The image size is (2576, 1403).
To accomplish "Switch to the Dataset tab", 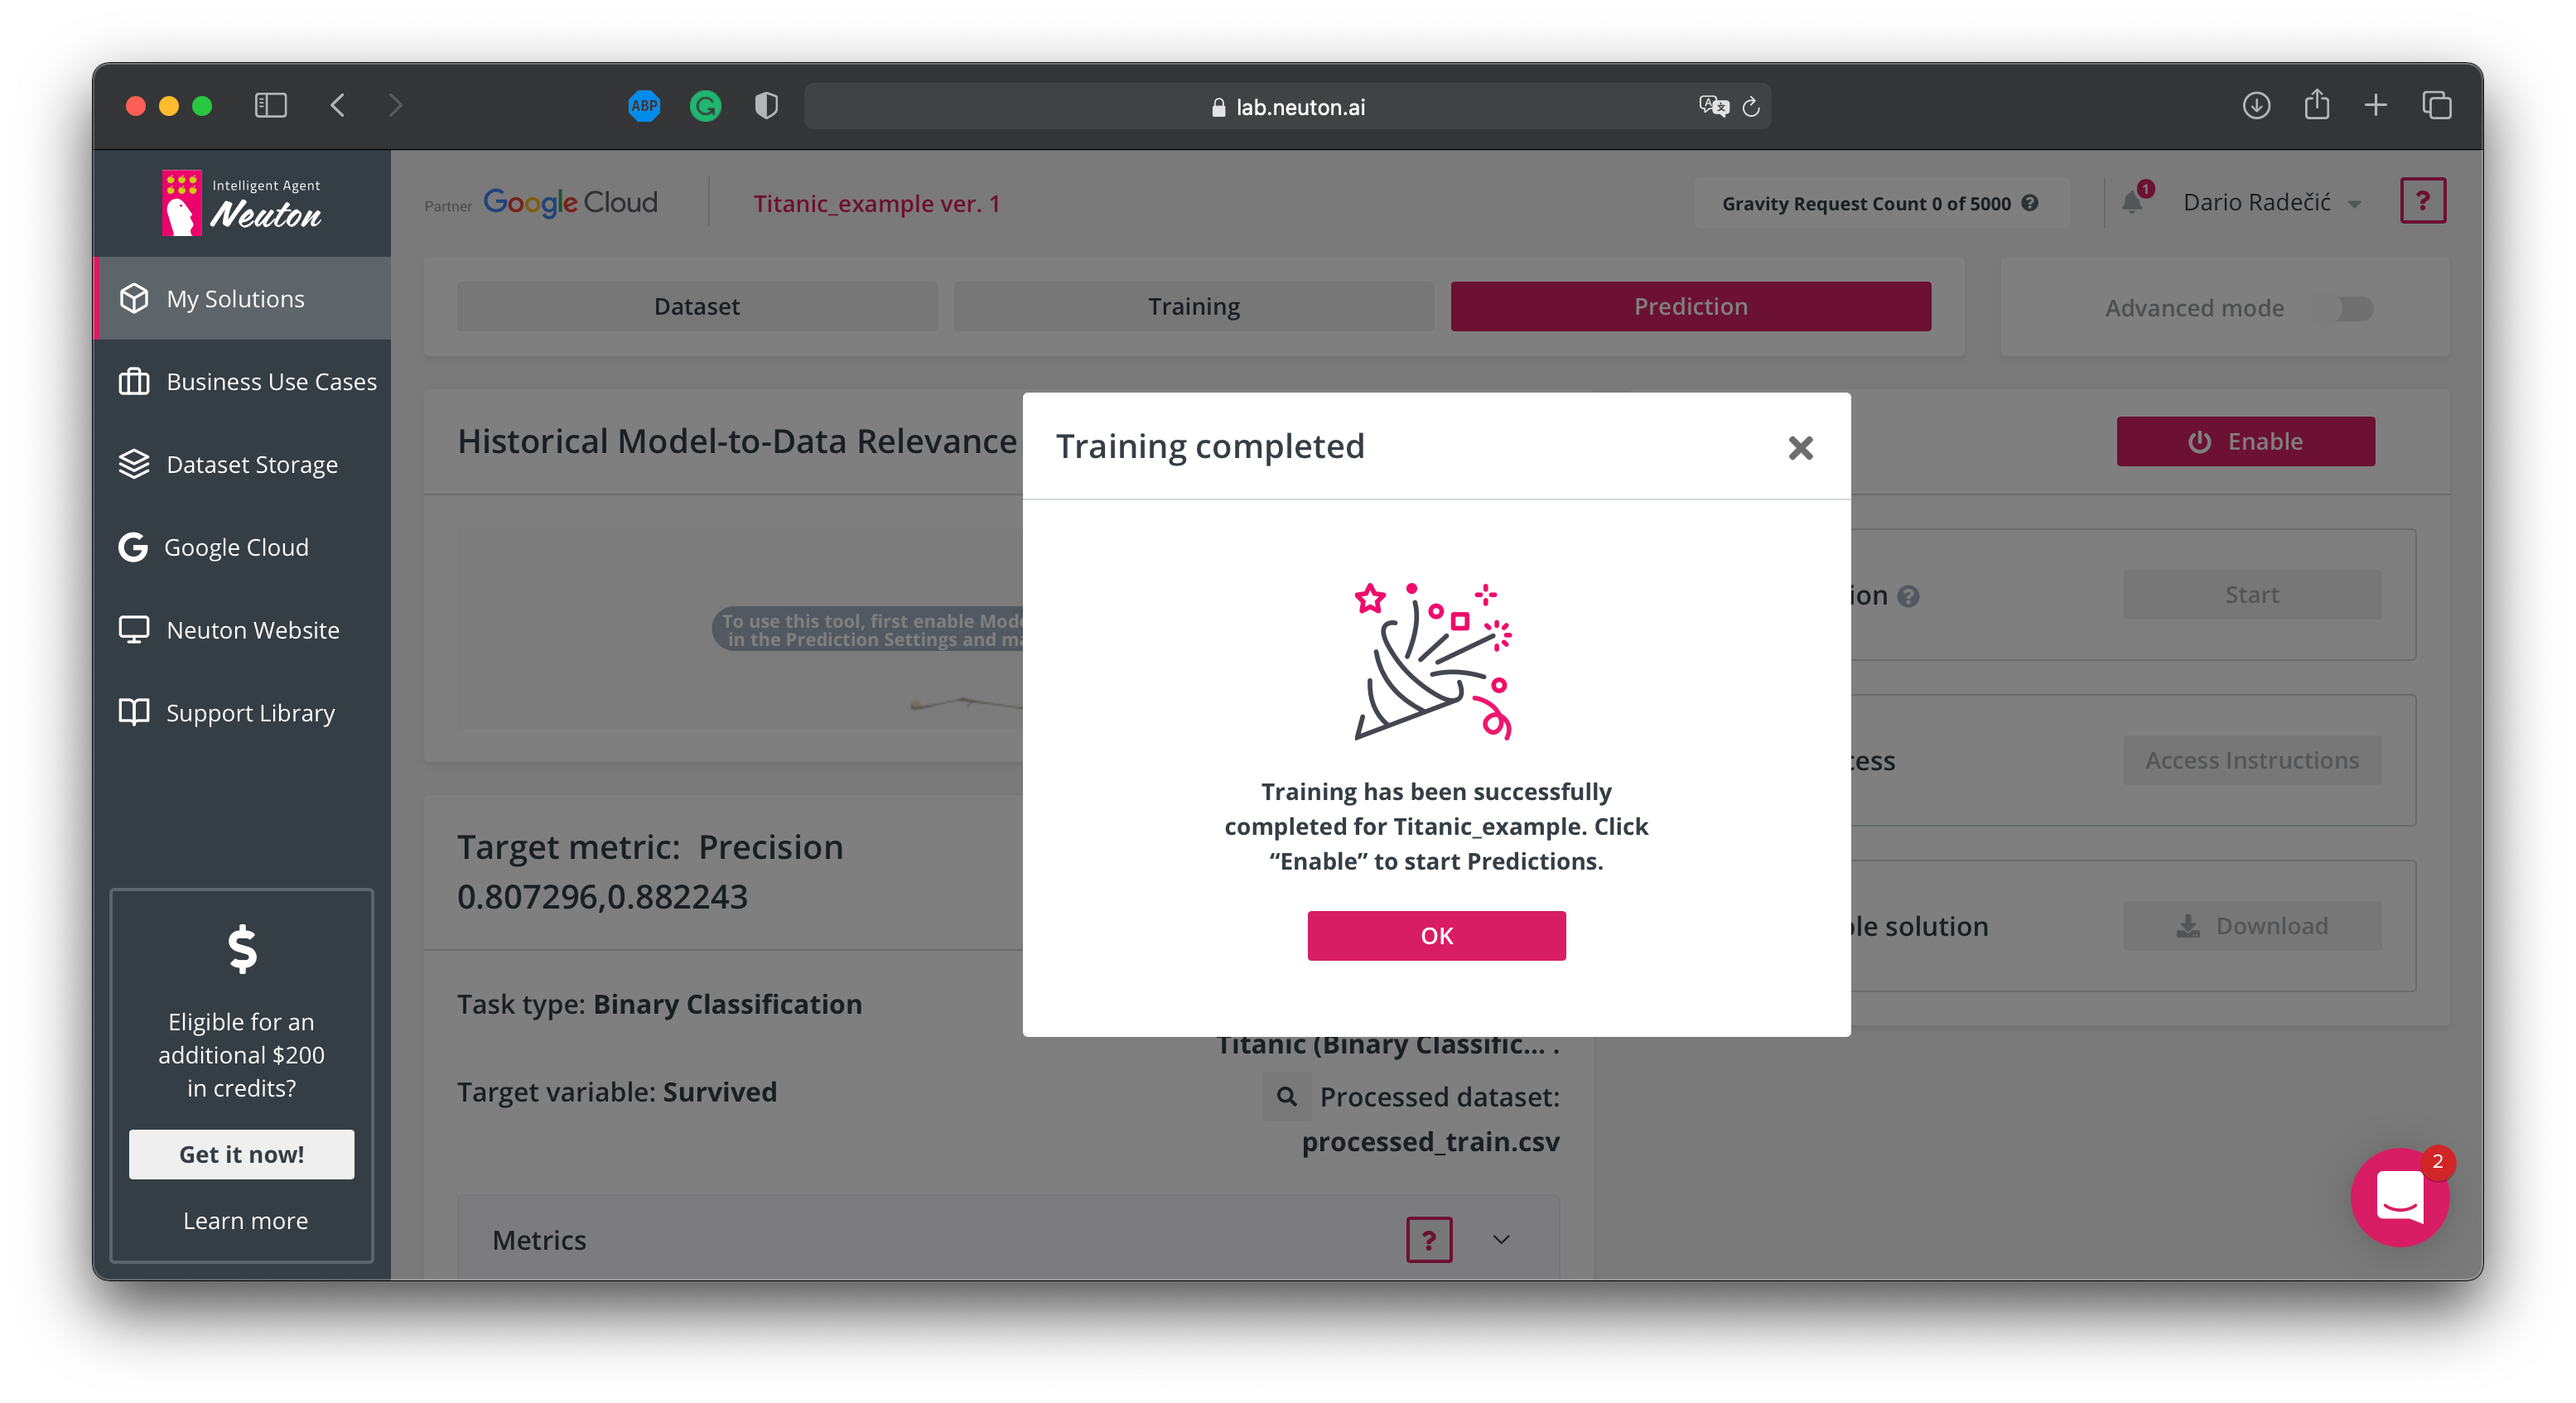I will [696, 306].
